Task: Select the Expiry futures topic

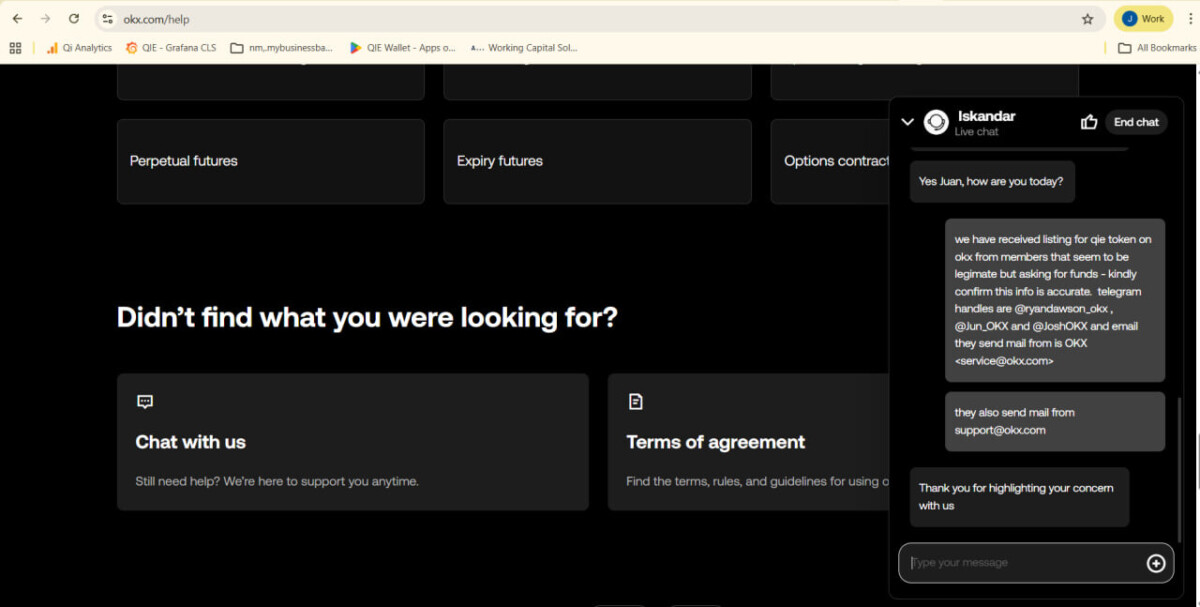Action: point(597,161)
